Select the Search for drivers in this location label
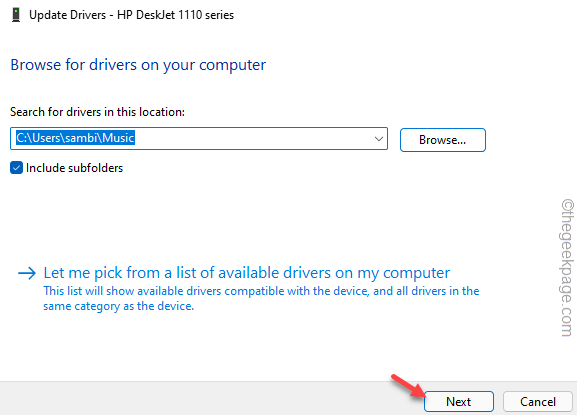Viewport: 577px width, 415px height. (x=97, y=112)
